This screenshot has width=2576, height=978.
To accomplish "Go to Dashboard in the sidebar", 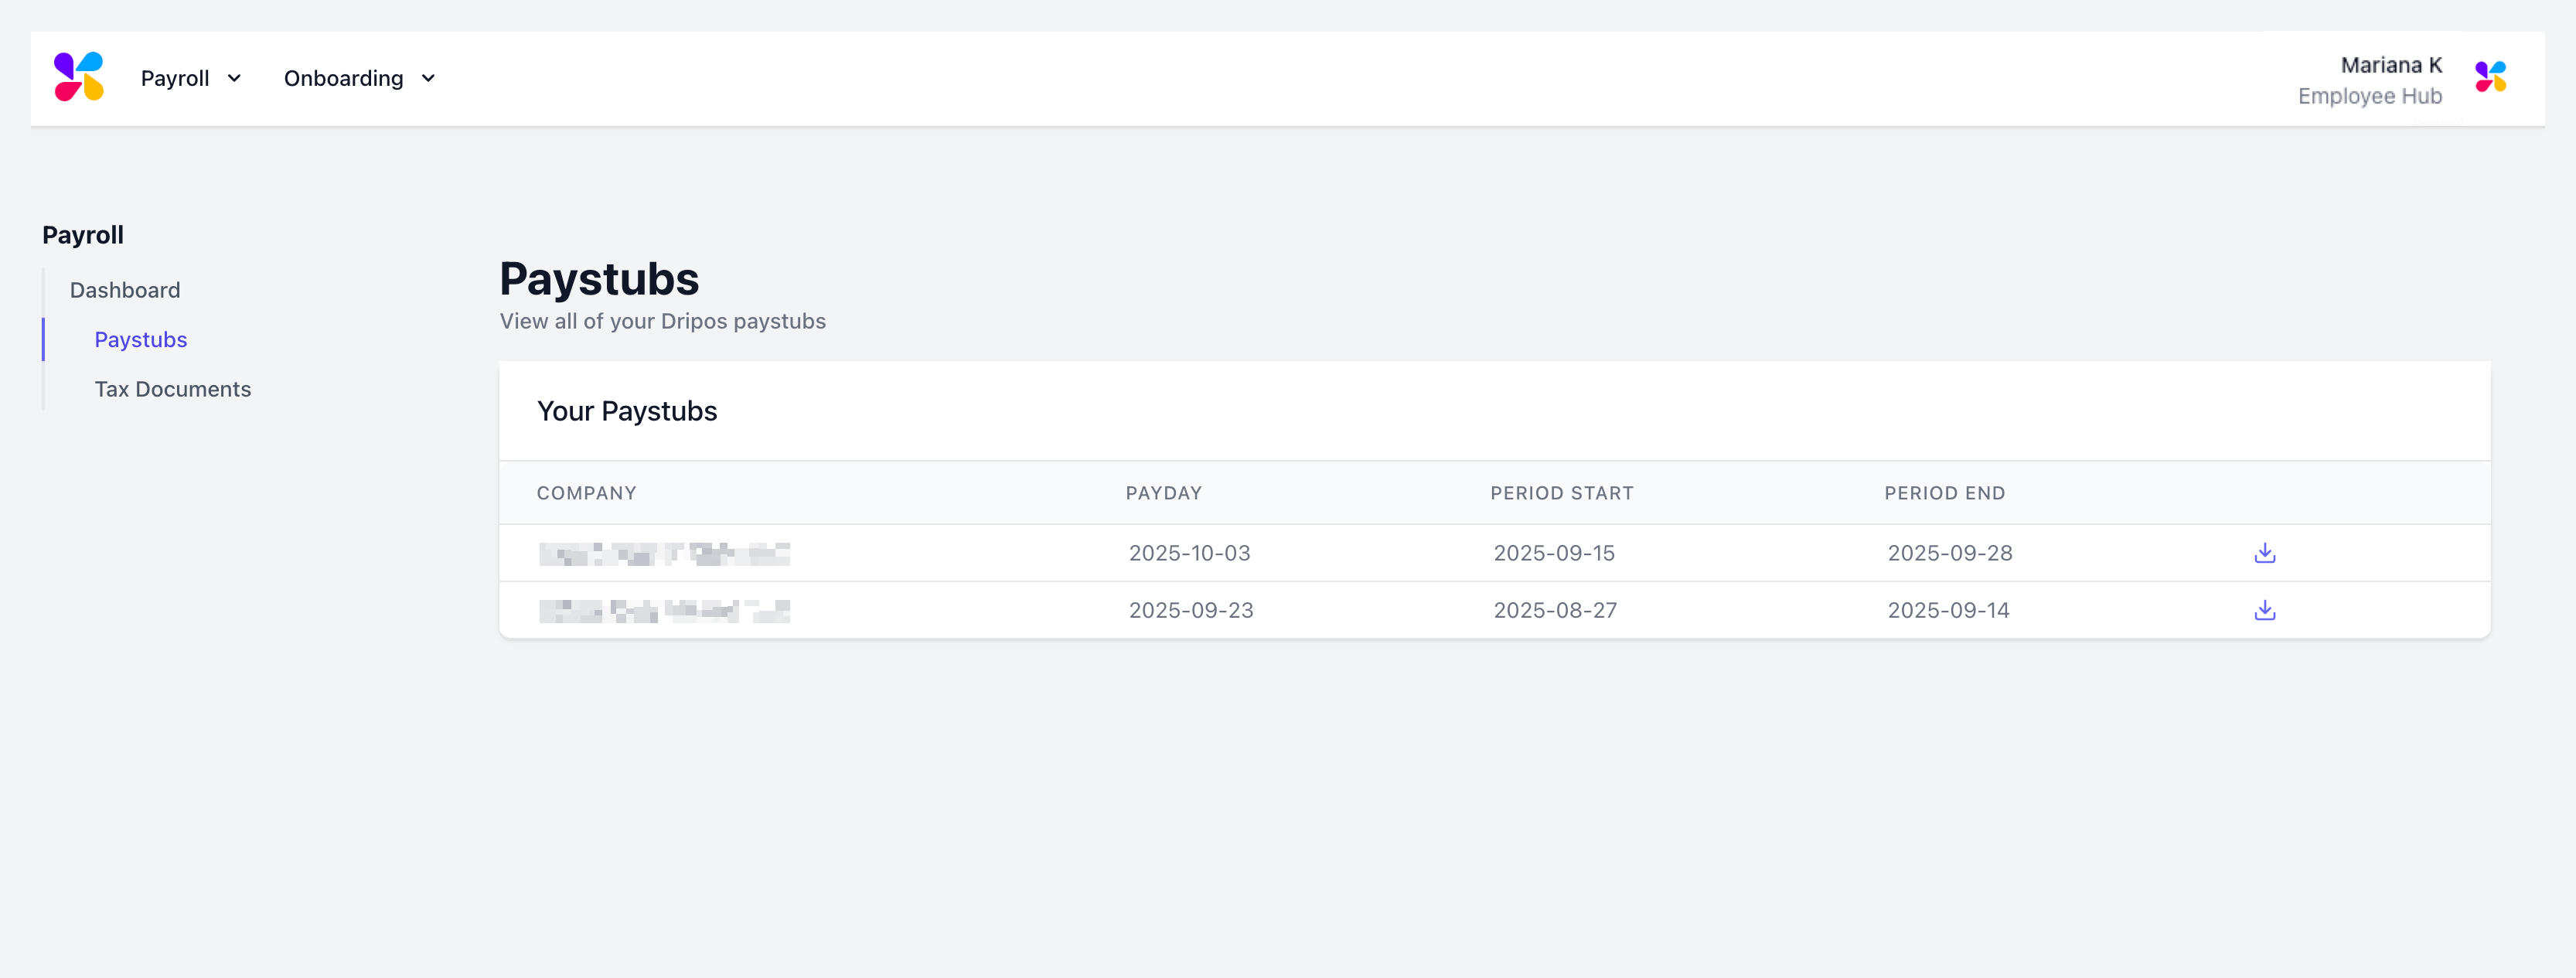I will click(125, 290).
